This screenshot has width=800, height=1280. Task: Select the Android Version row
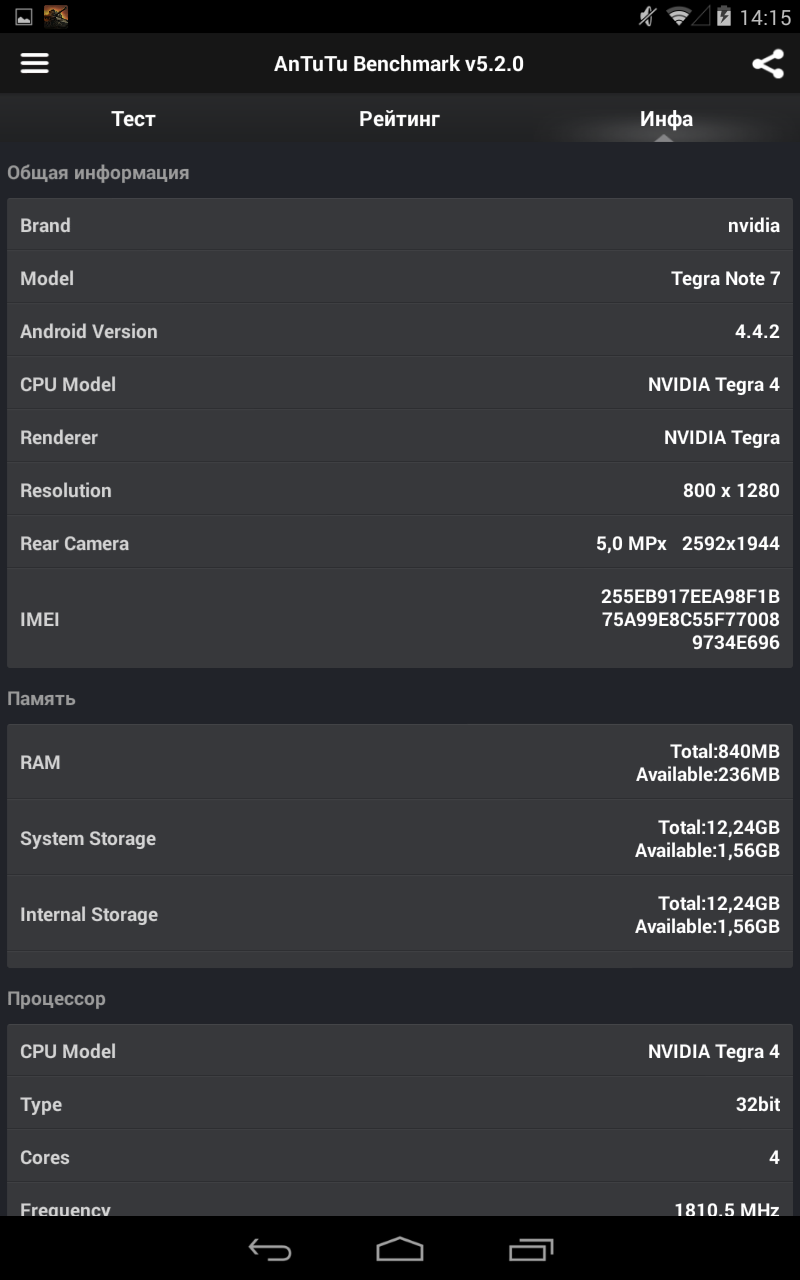pyautogui.click(x=400, y=331)
